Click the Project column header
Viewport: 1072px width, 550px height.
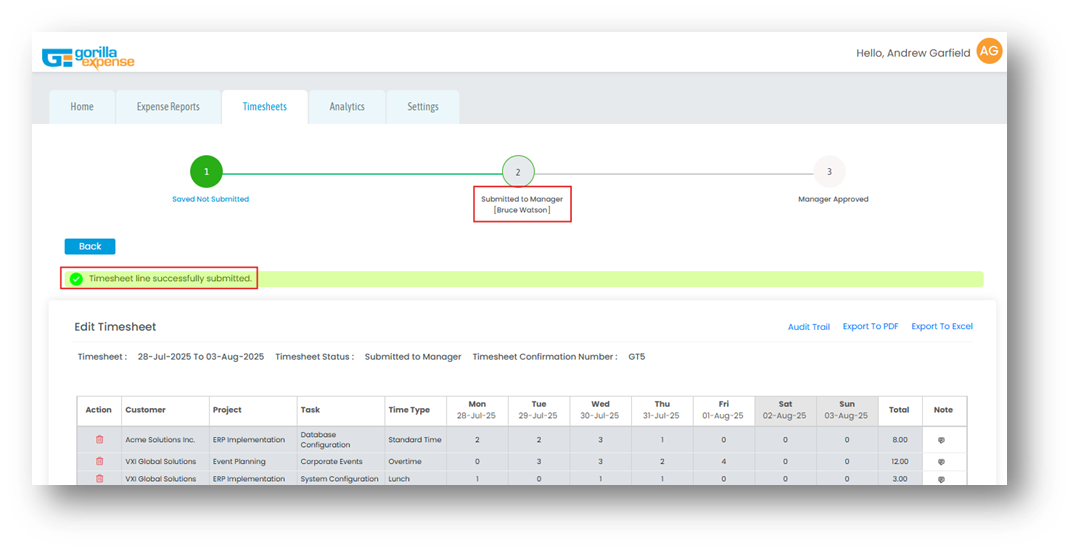[x=253, y=410]
